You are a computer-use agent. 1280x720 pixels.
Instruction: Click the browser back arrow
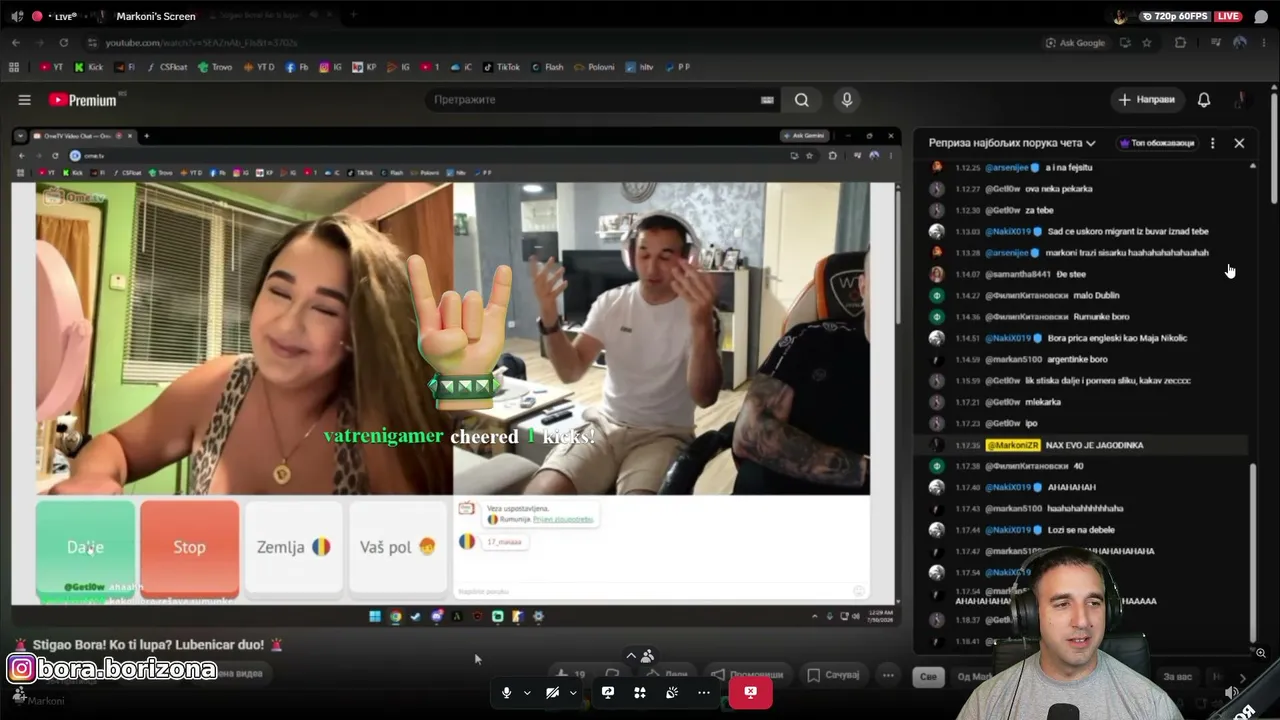point(16,43)
